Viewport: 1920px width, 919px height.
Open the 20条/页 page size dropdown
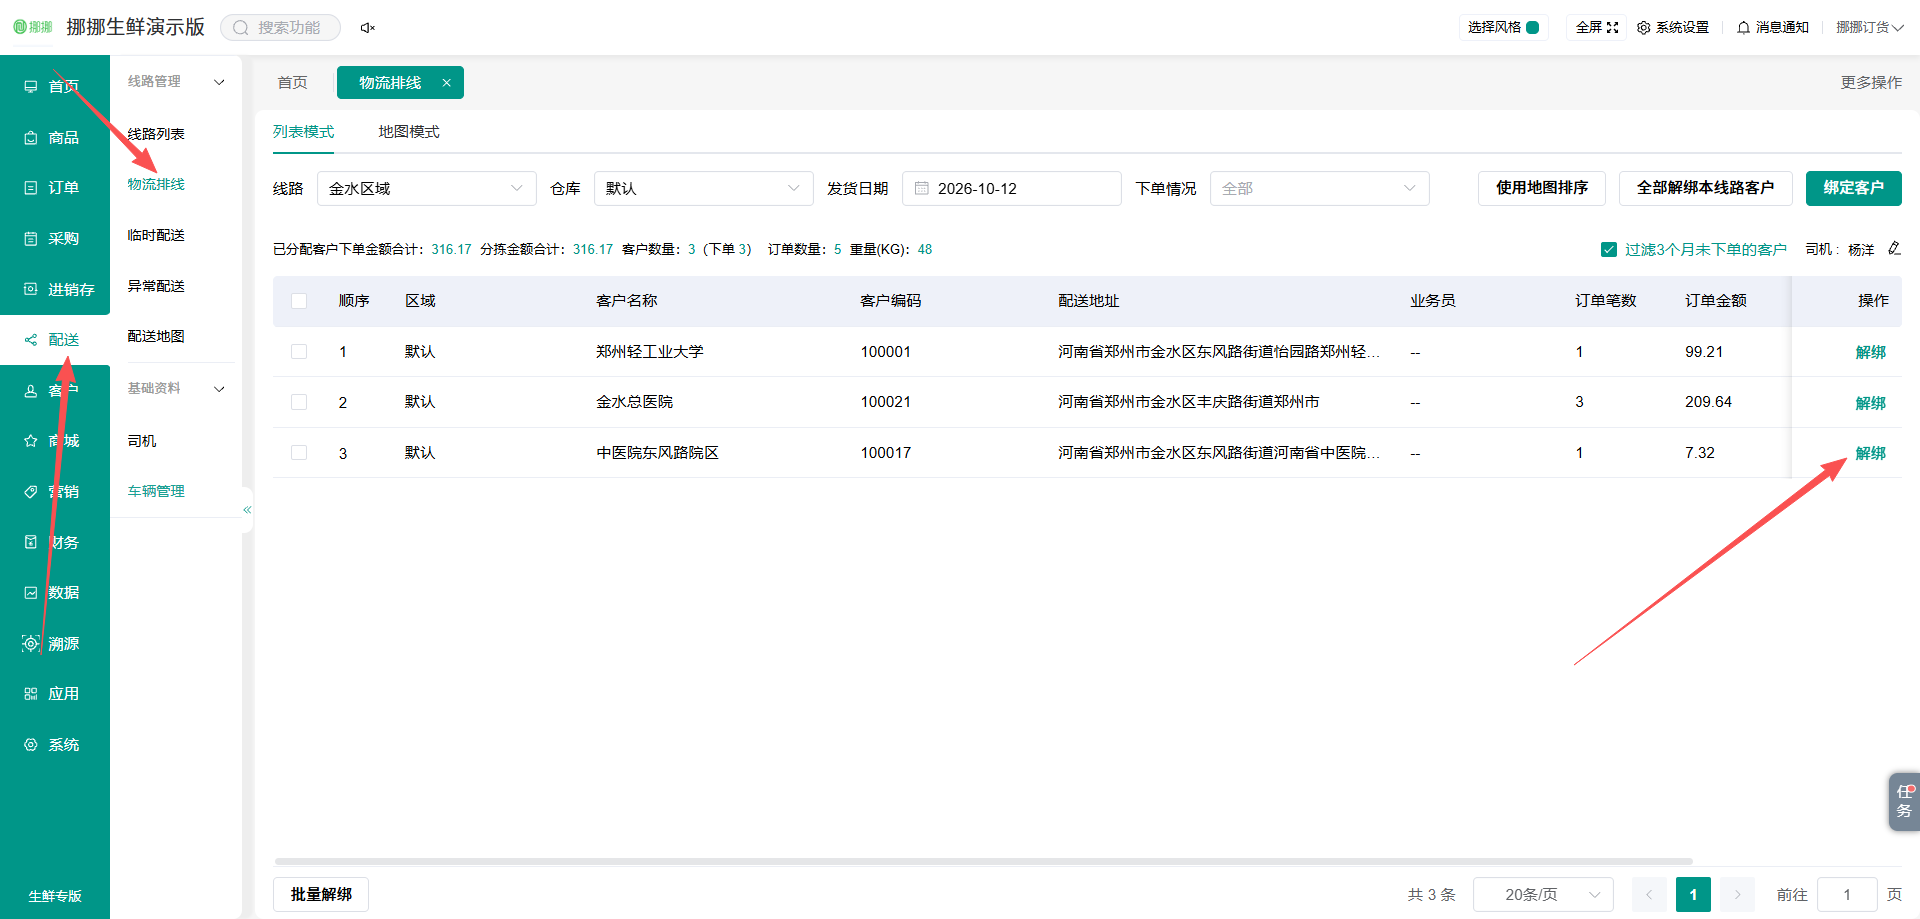pos(1543,895)
